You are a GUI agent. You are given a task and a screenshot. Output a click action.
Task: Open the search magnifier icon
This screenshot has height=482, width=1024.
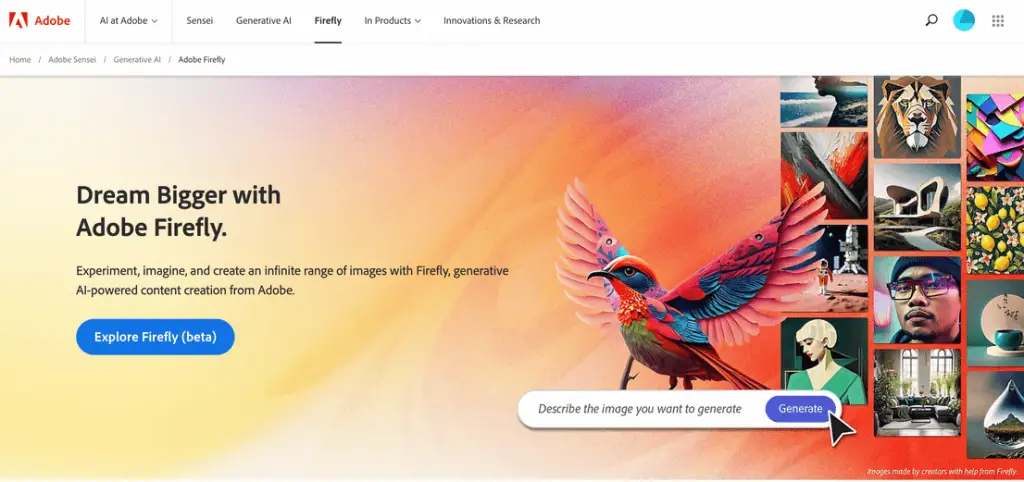(x=932, y=20)
